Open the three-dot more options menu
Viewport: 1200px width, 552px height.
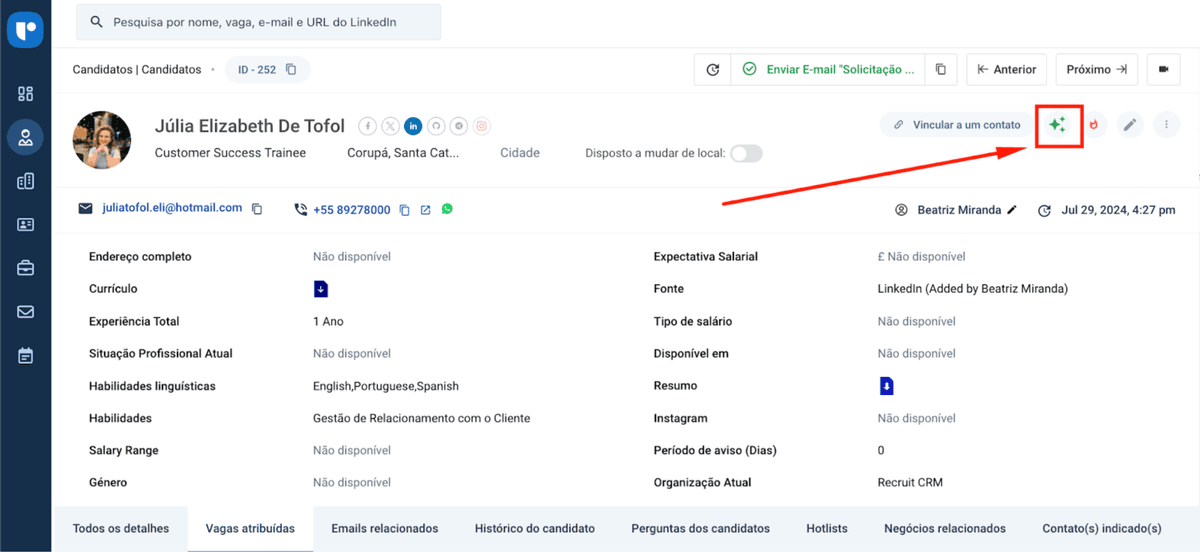(1166, 125)
